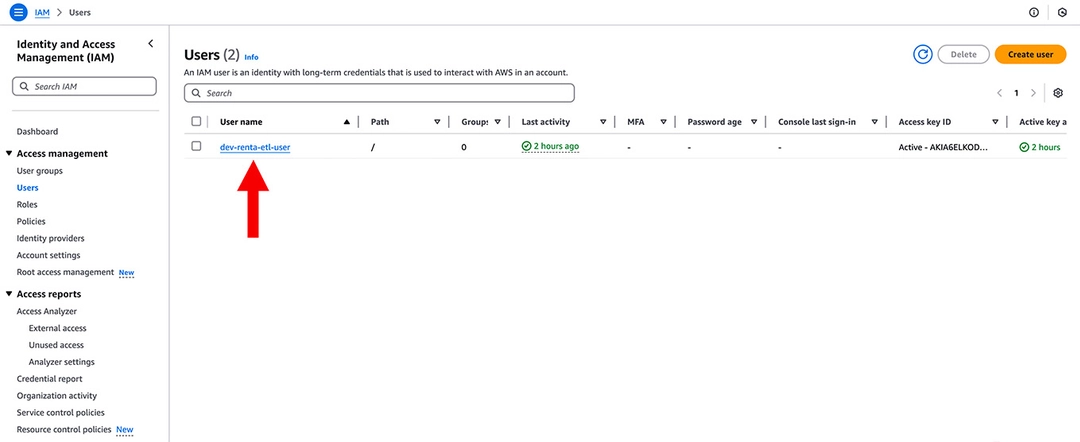The image size is (1080, 442).
Task: Click the Groups count 0 cell
Action: [464, 147]
